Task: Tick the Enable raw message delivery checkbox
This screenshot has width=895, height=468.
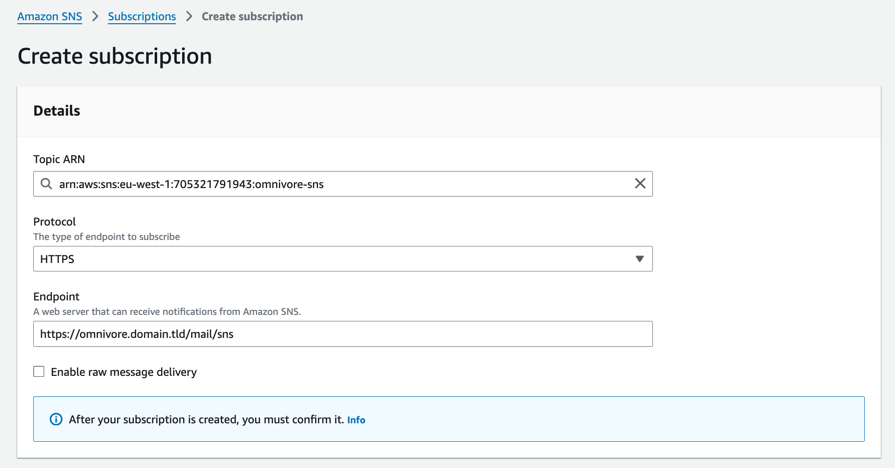Action: click(x=39, y=372)
